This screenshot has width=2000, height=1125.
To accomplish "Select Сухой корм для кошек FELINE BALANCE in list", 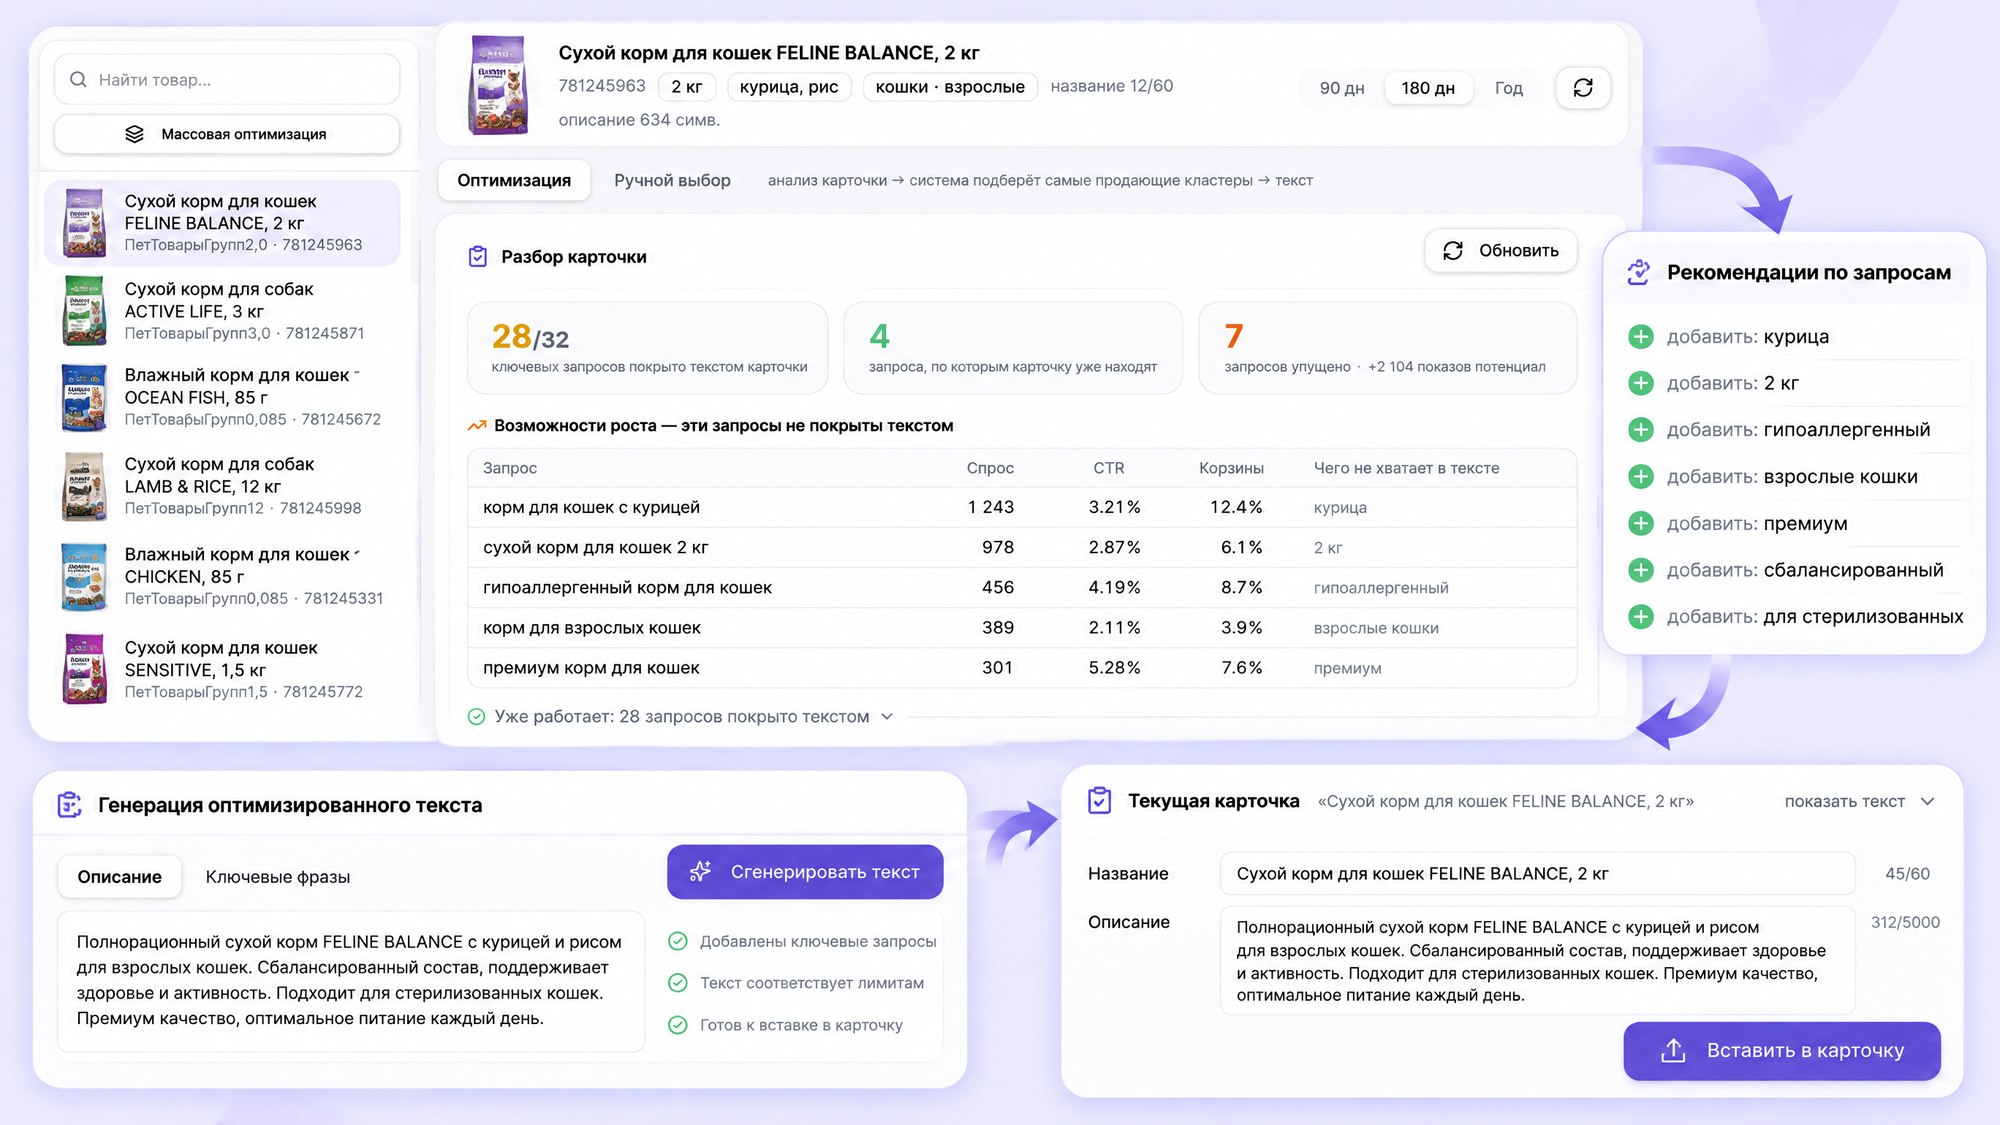I will pyautogui.click(x=223, y=223).
